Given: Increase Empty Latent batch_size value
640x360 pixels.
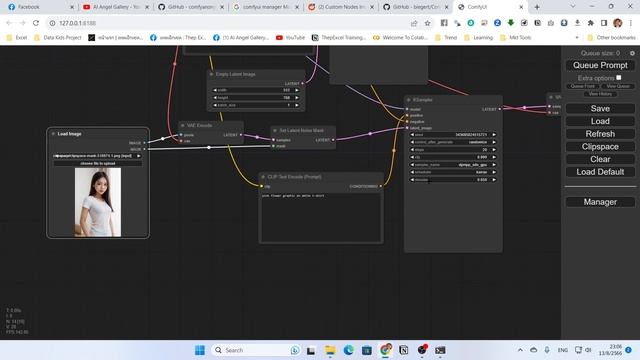Looking at the screenshot, I should point(297,105).
